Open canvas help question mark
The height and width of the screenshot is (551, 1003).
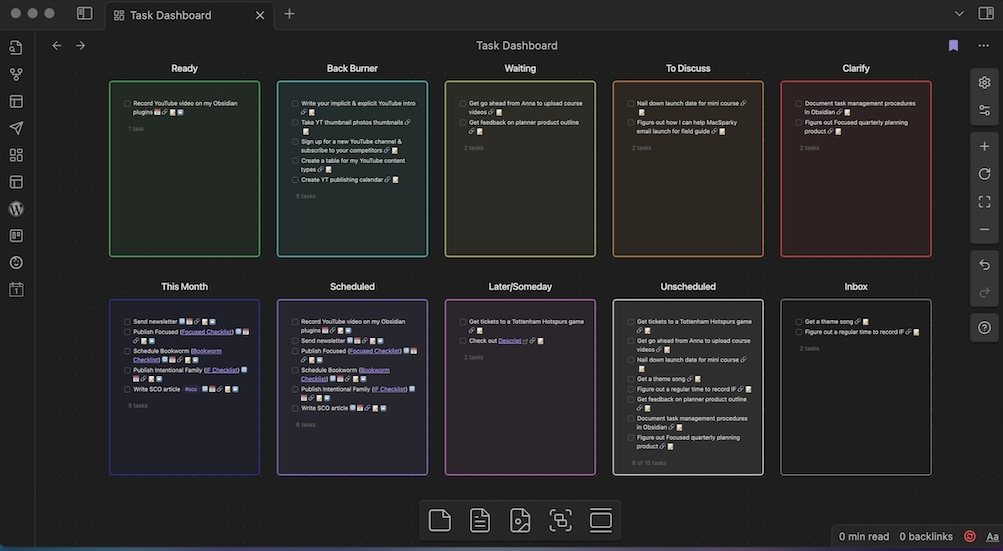coord(984,328)
